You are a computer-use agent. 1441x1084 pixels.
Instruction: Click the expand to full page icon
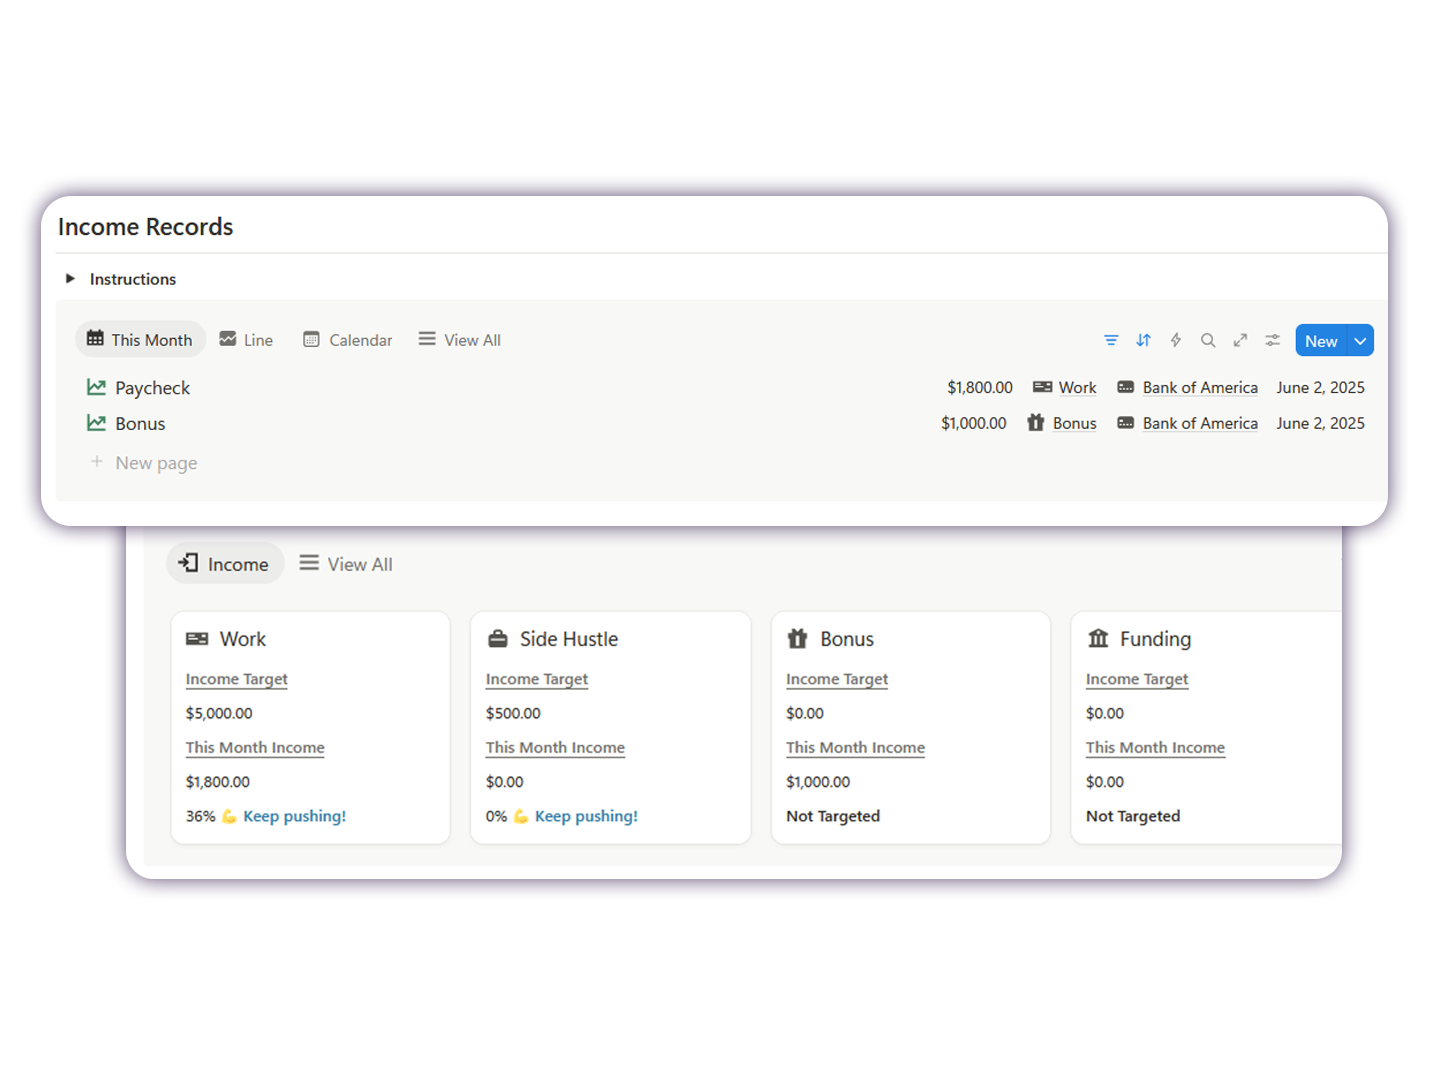point(1240,341)
